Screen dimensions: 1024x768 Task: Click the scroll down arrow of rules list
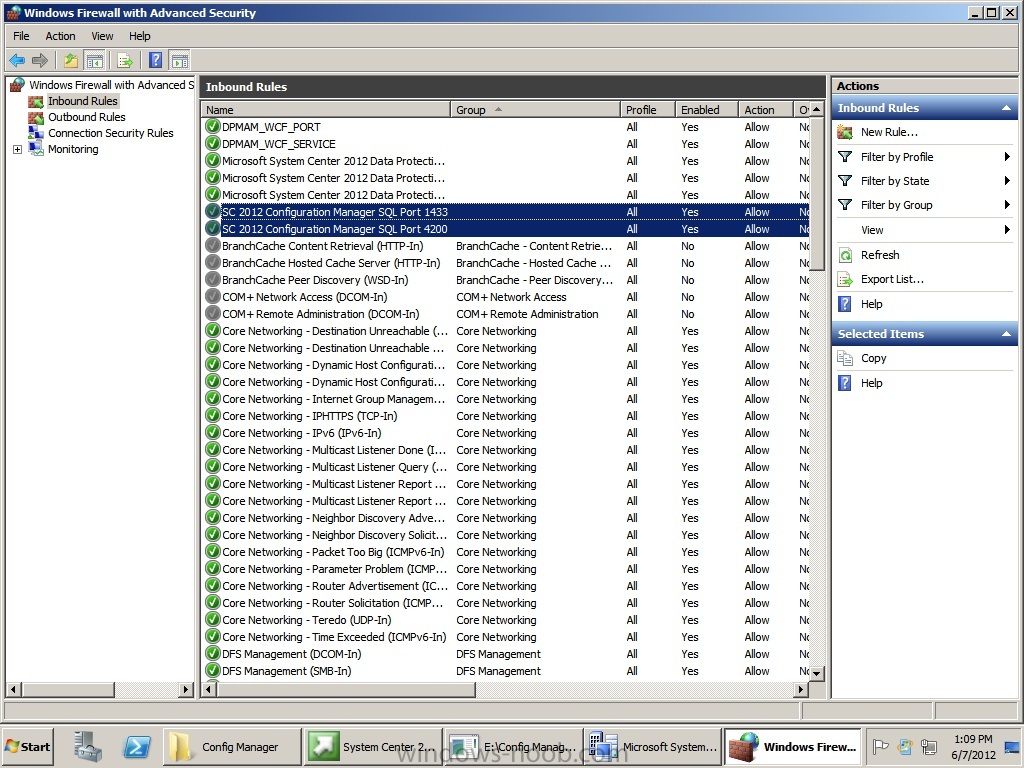816,672
